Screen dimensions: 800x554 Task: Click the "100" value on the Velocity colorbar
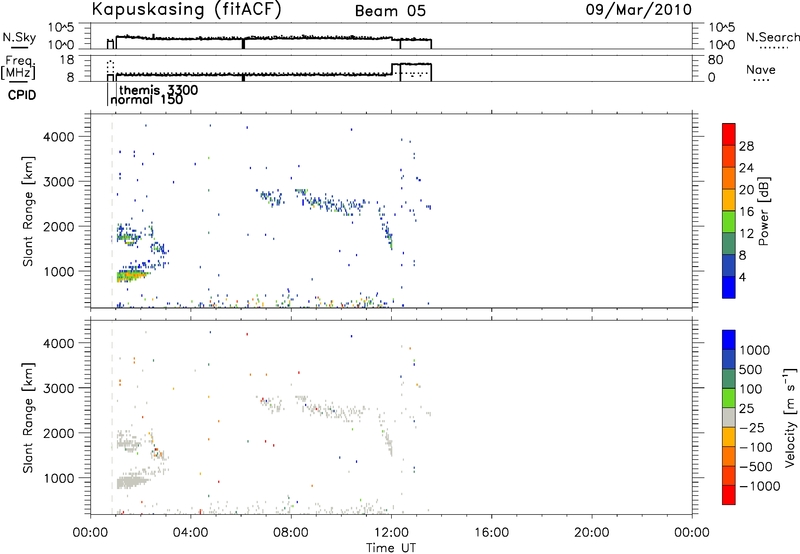751,389
